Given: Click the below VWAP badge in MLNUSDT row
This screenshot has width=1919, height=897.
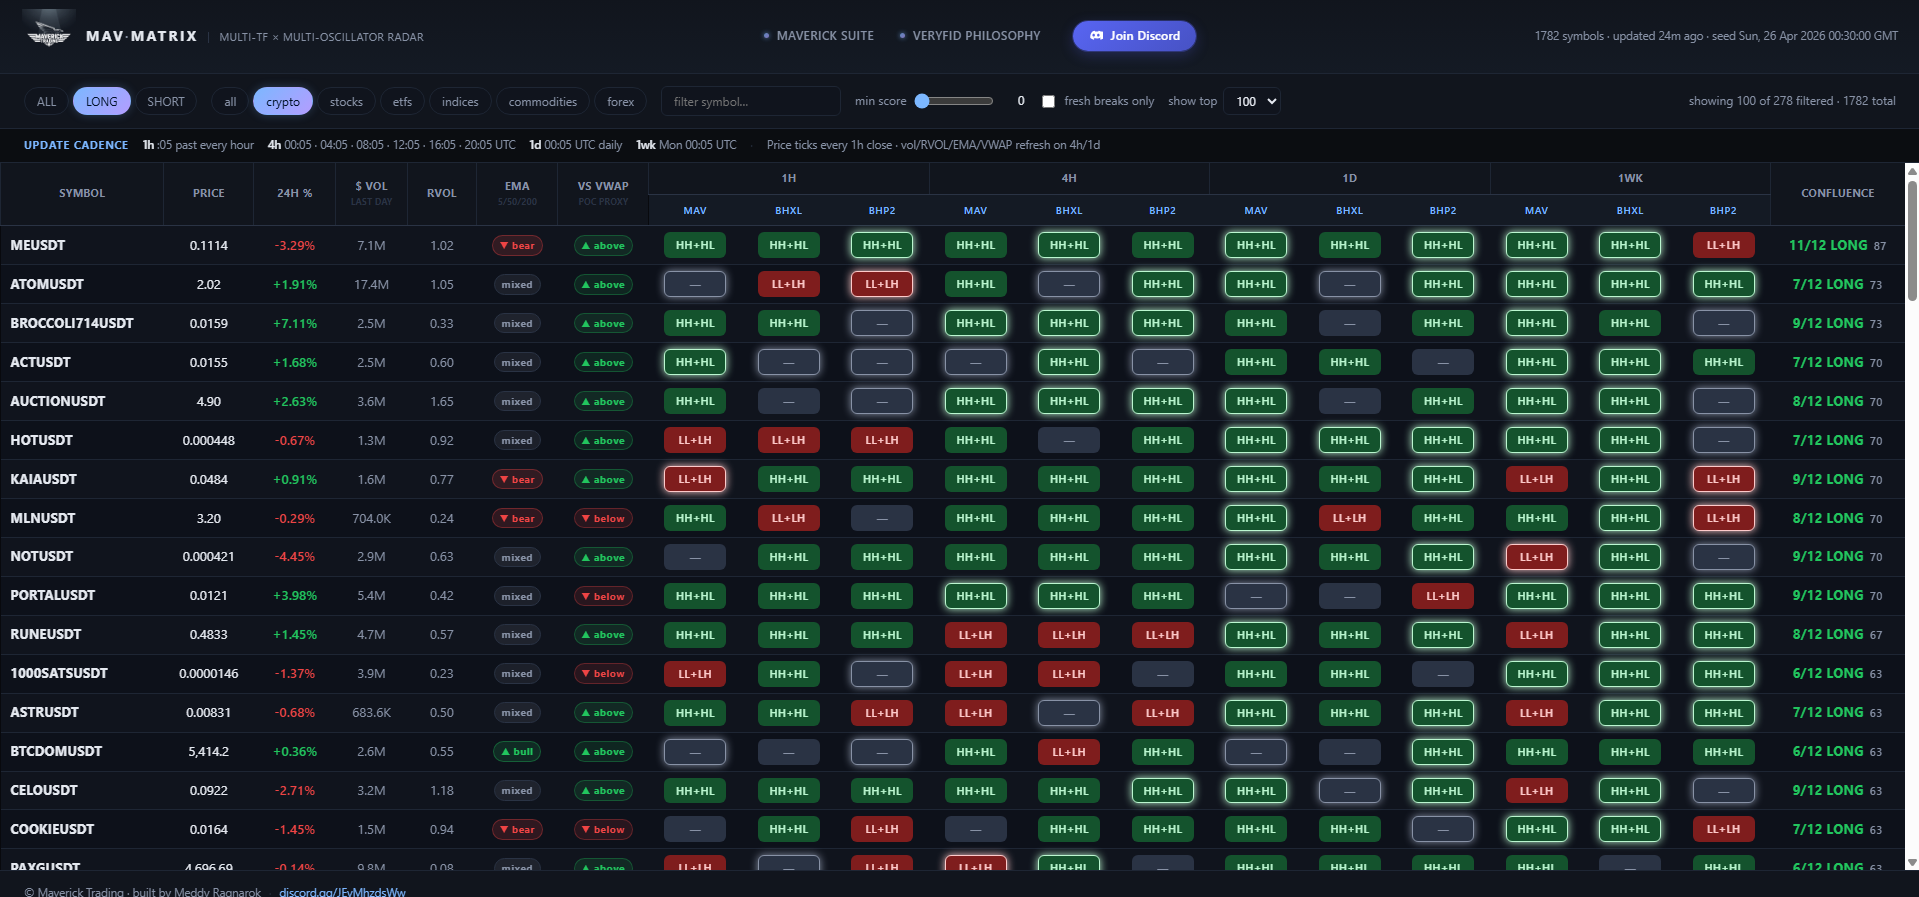Looking at the screenshot, I should [x=603, y=518].
